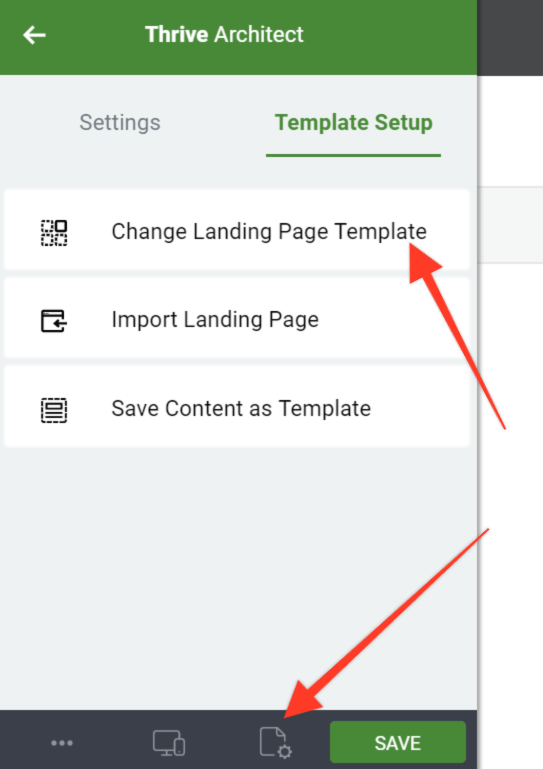Select the Save Content as Template text
Screen dimensions: 543x769
241,409
